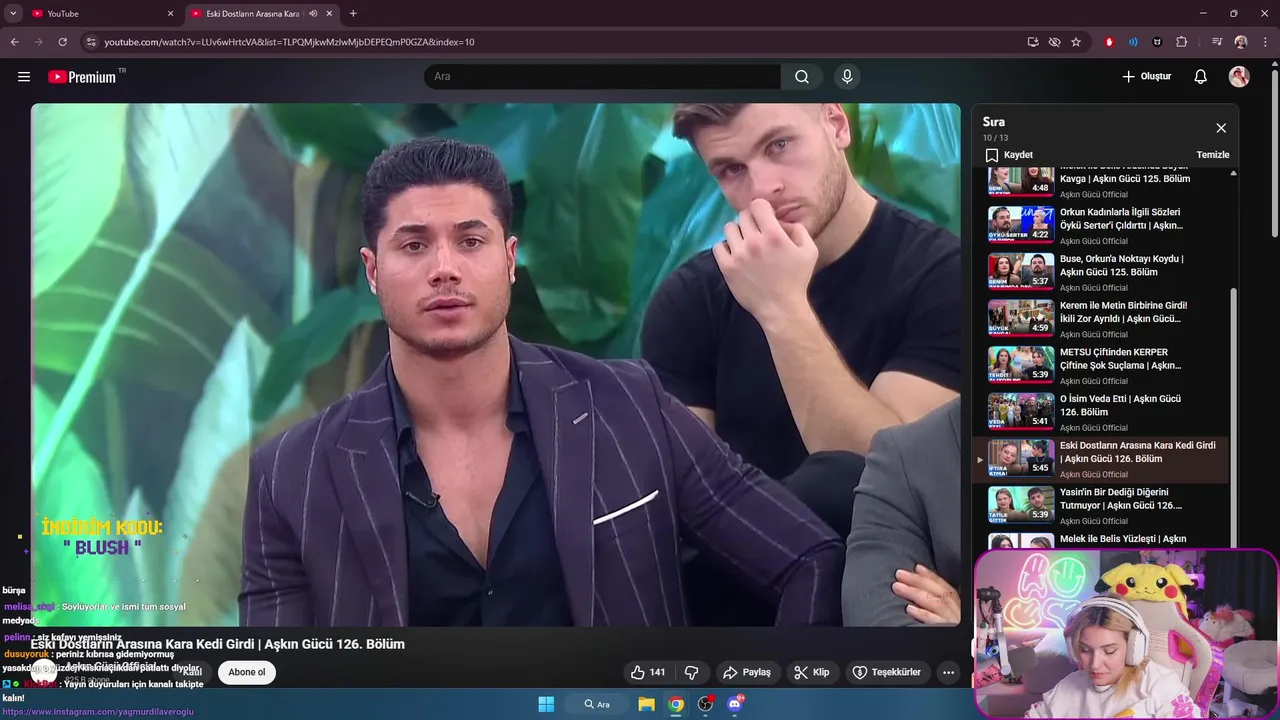
Task: Open the instagram.com/yagmurdilaveroglu link
Action: (98, 712)
